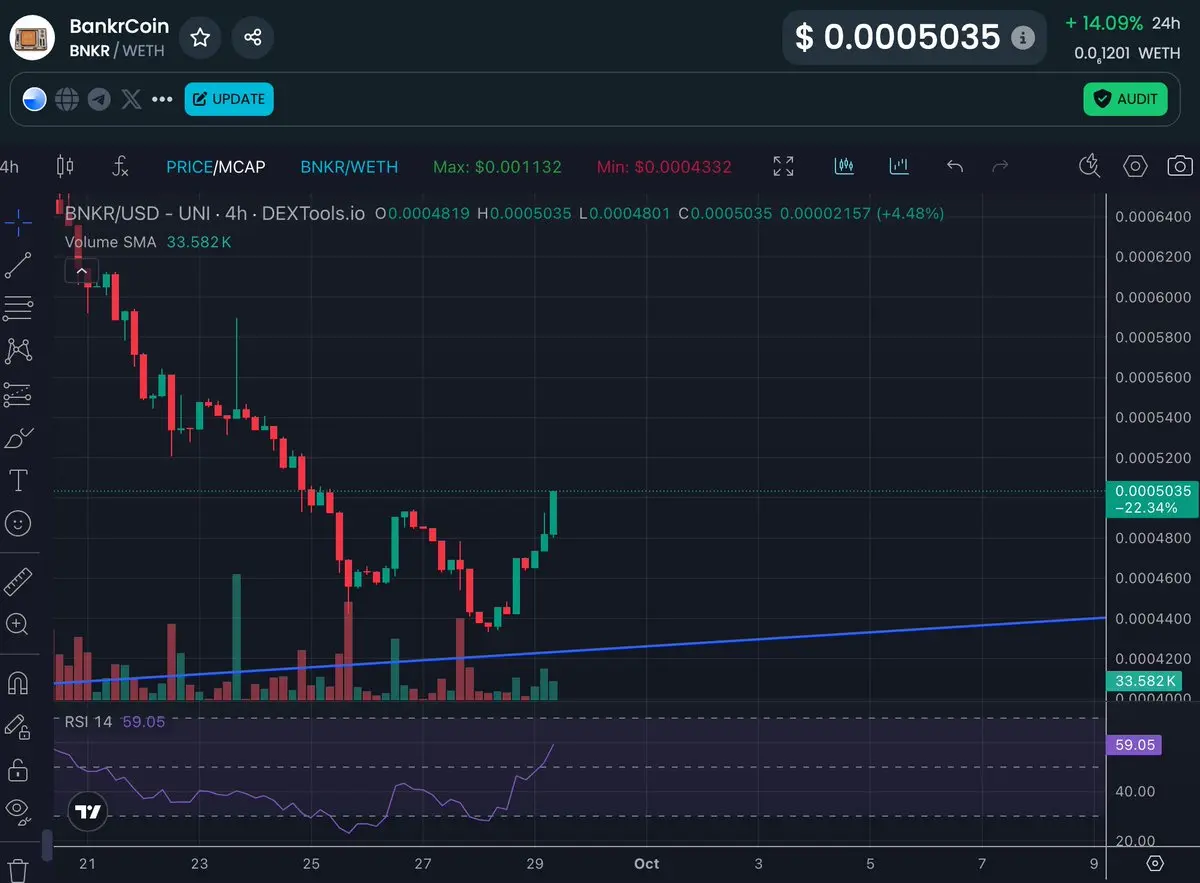Select the Text tool
This screenshot has height=883, width=1200.
tap(18, 481)
